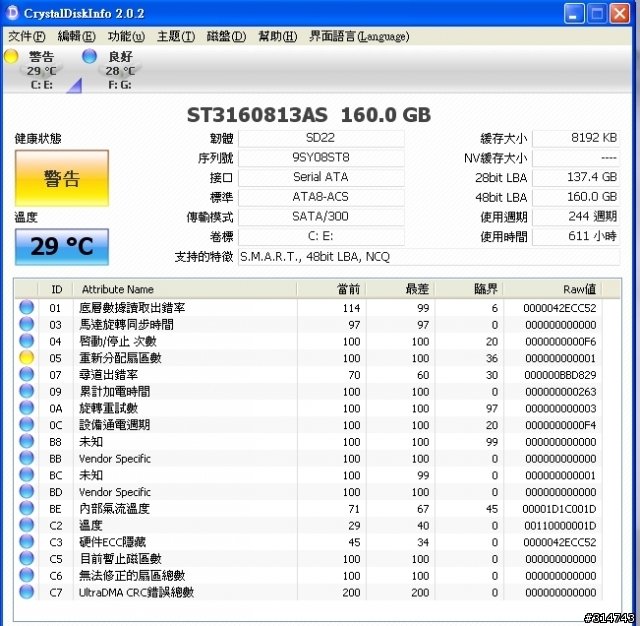The image size is (640, 626).
Task: Click status orb for attribute 0A 旋轉重試數
Action: coord(27,407)
